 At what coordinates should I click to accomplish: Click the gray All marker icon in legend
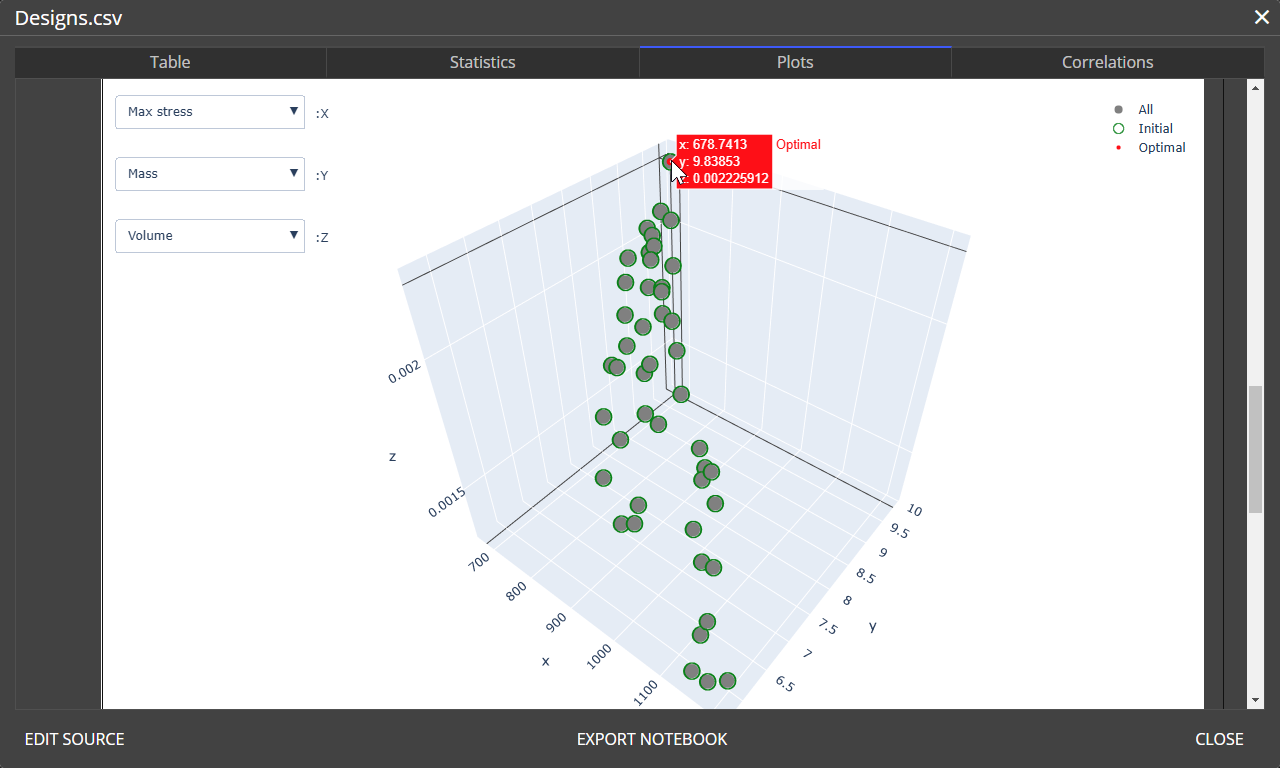pos(1118,110)
